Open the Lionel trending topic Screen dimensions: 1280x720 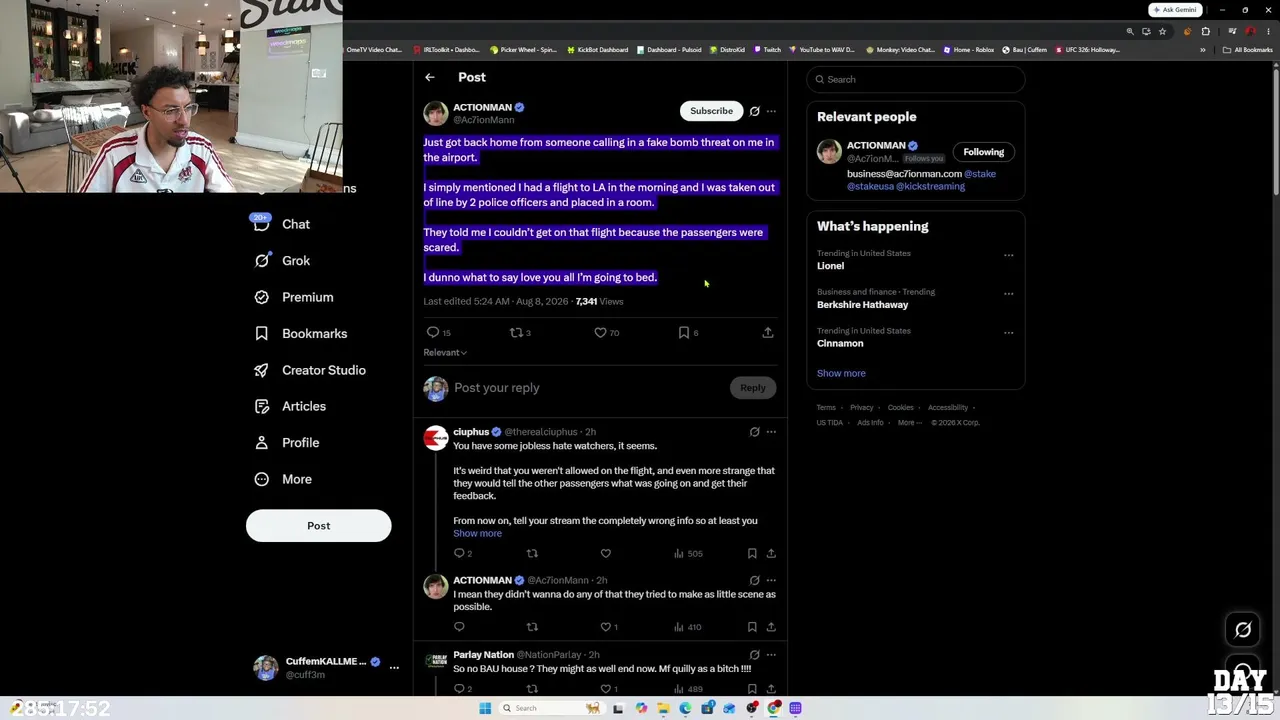click(831, 266)
